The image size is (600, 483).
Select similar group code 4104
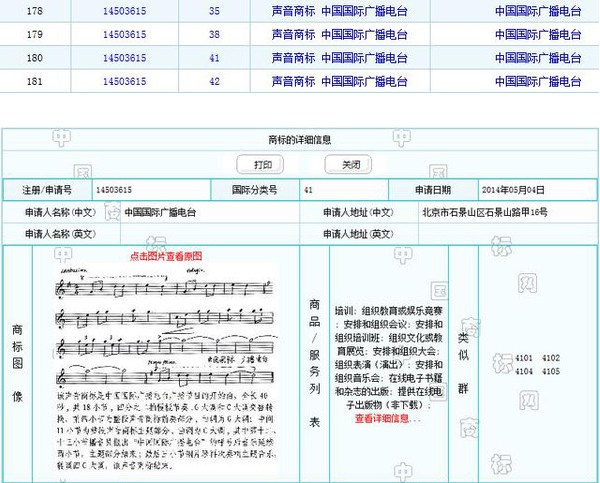click(x=523, y=371)
